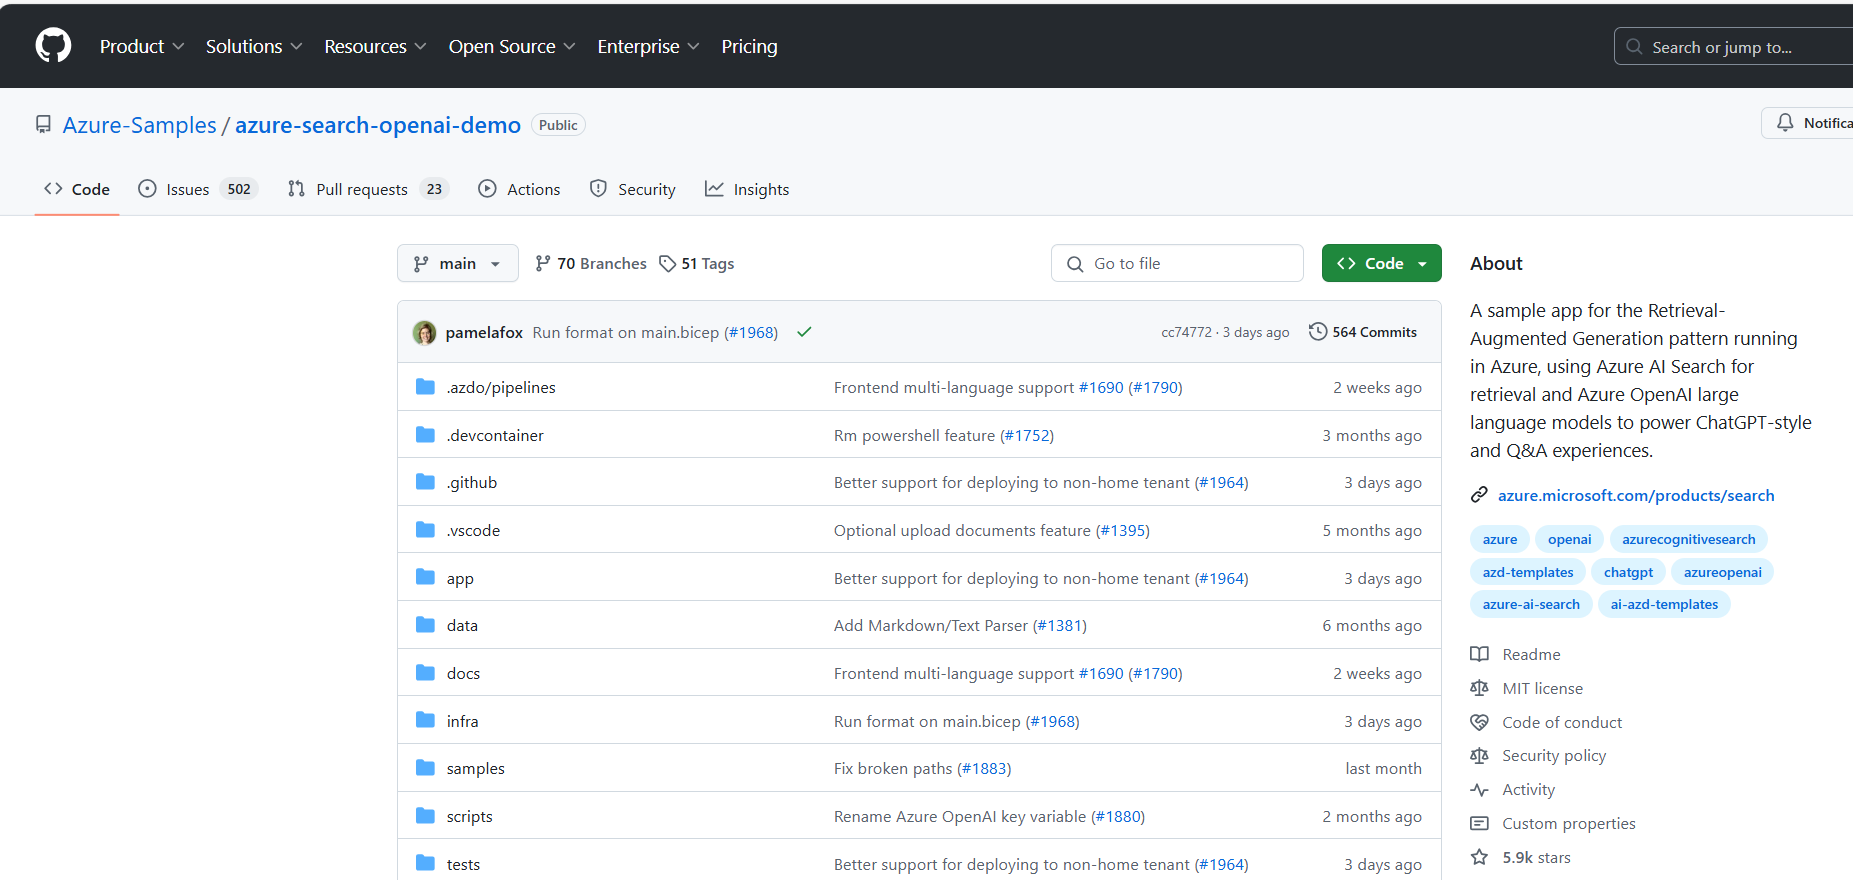
Task: Click the azure.microsoft.com/products/search link
Action: (1635, 495)
